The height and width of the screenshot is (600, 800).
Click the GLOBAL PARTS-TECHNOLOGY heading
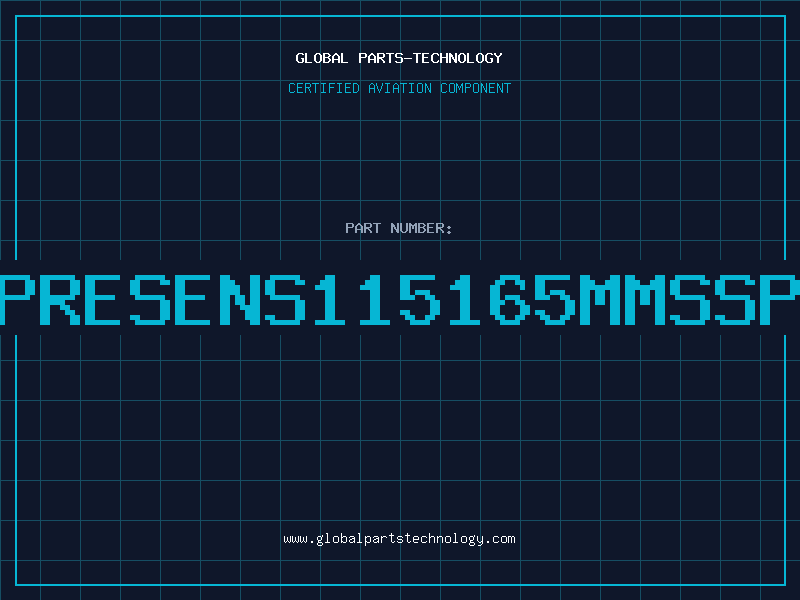coord(399,58)
